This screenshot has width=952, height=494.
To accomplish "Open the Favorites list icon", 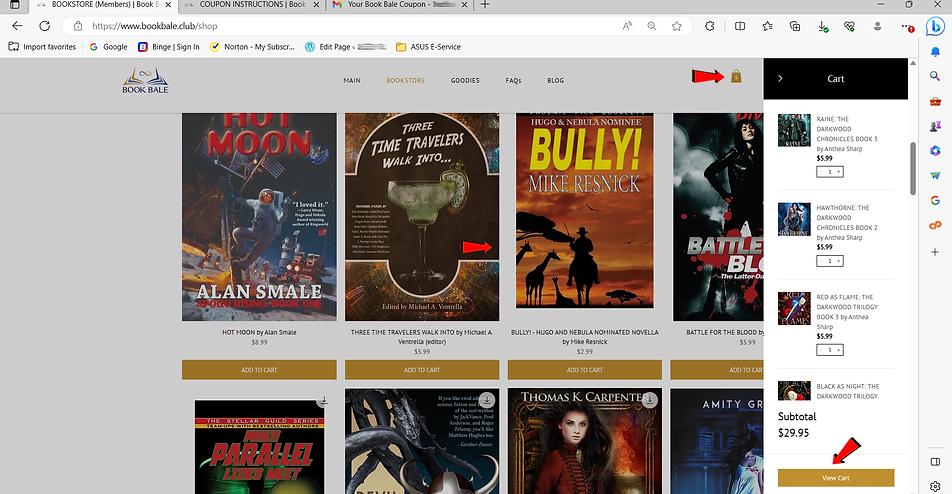I will 767,26.
